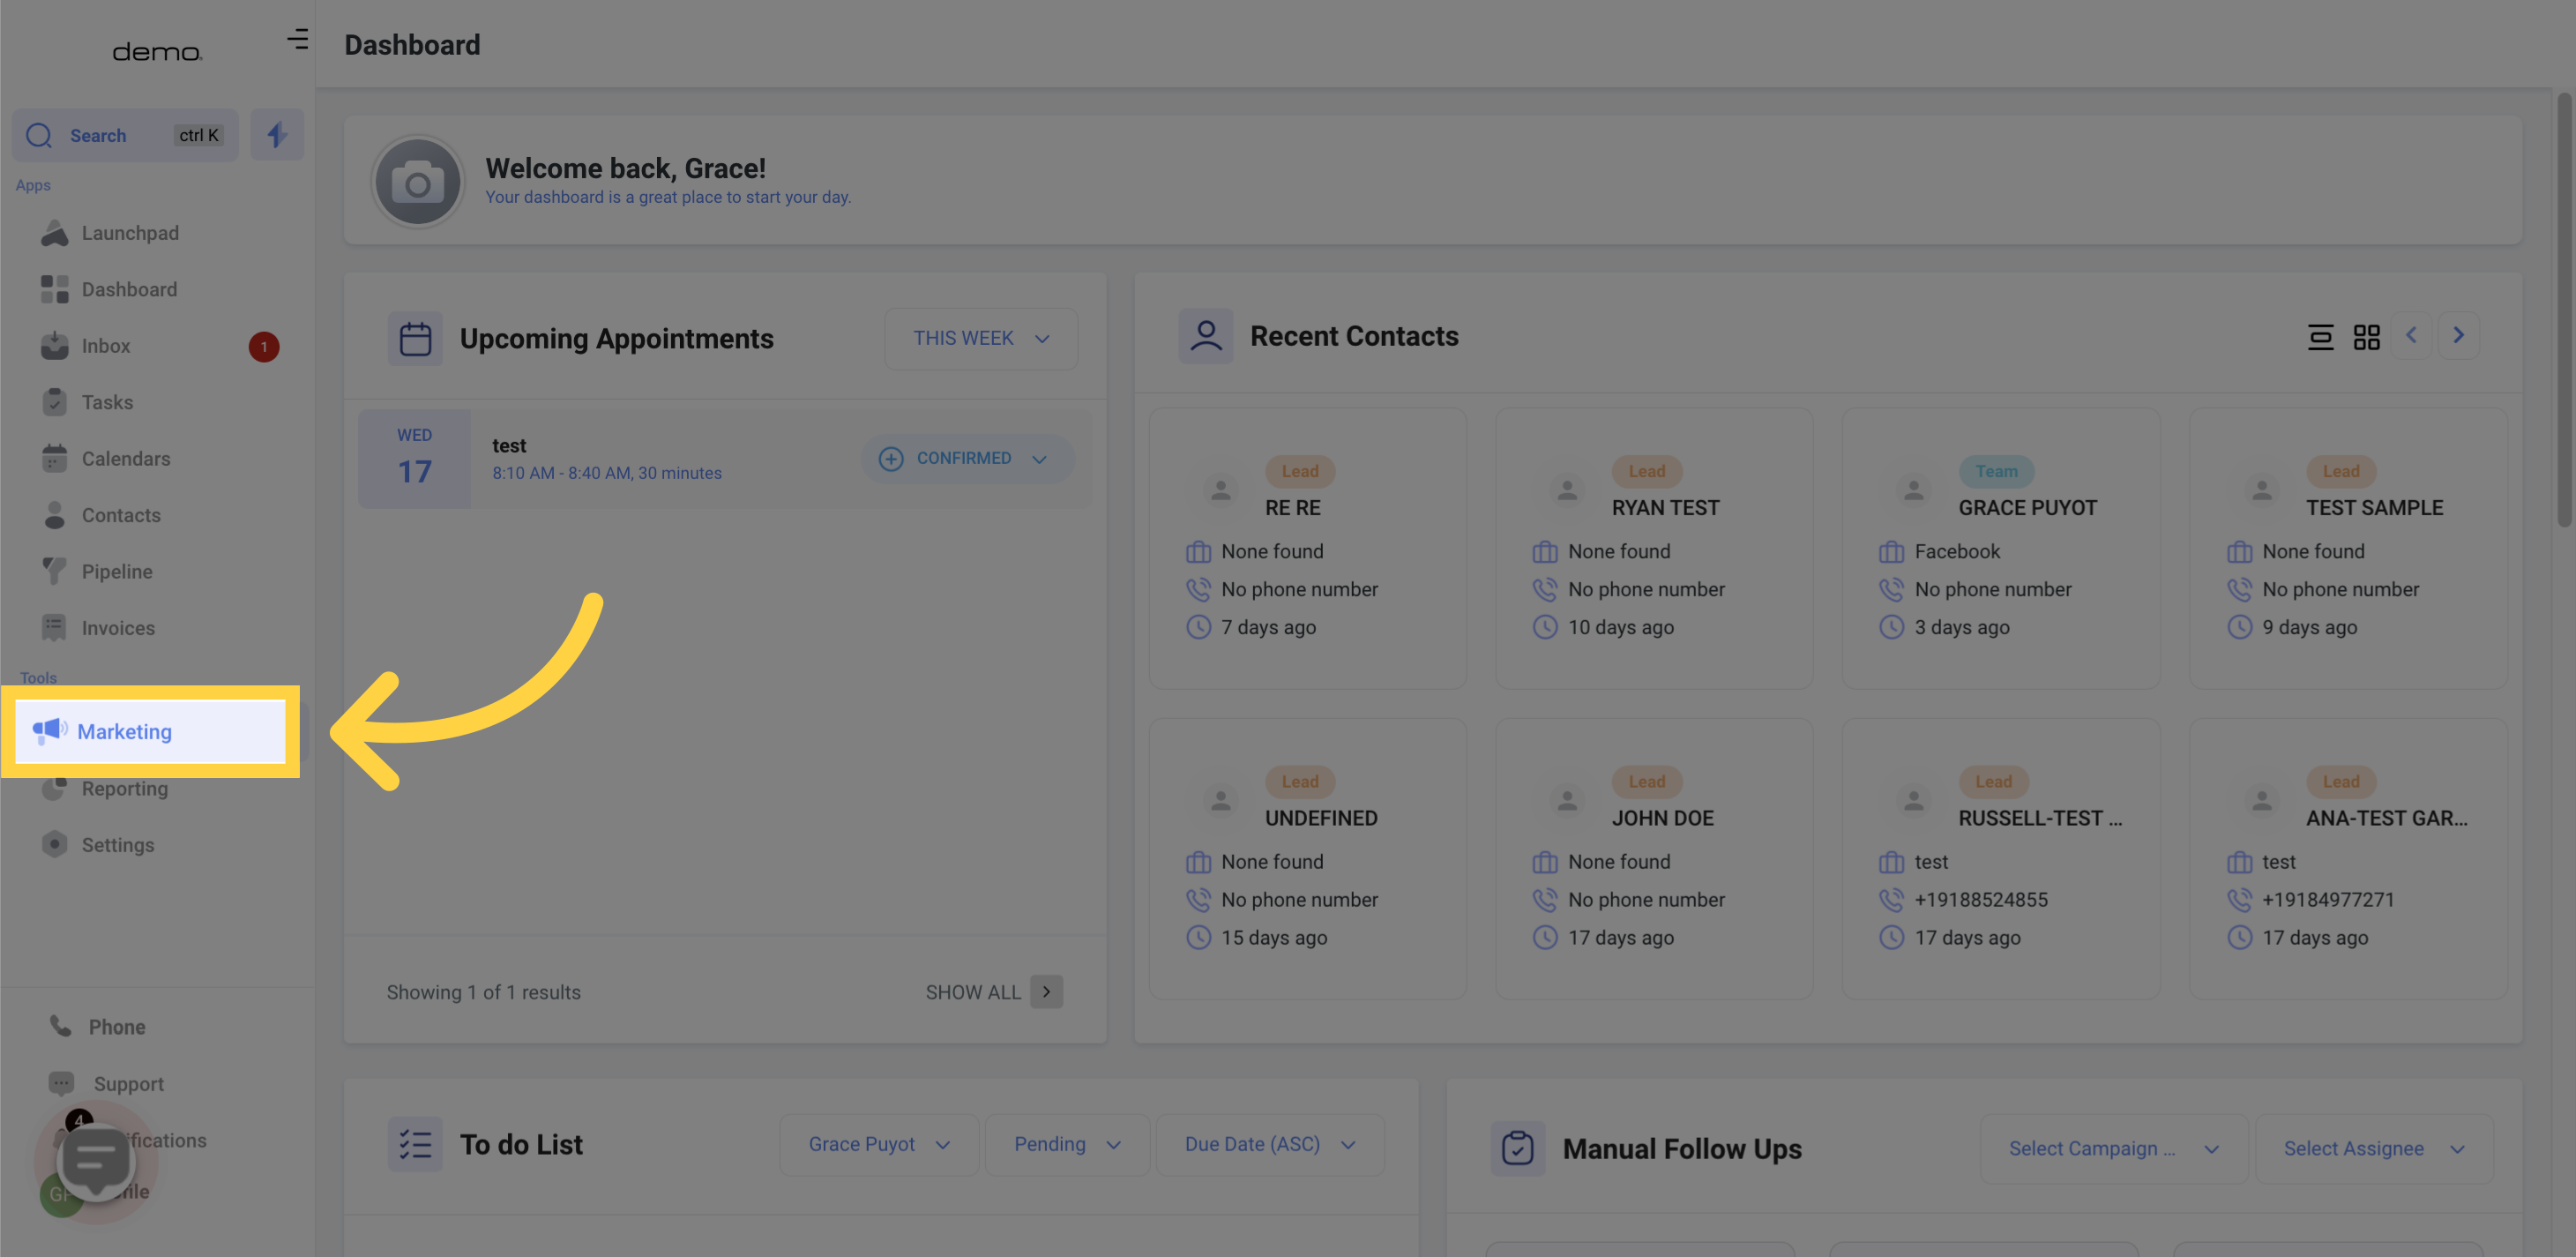Select Marketing in the Tools section
This screenshot has width=2576, height=1257.
click(150, 732)
